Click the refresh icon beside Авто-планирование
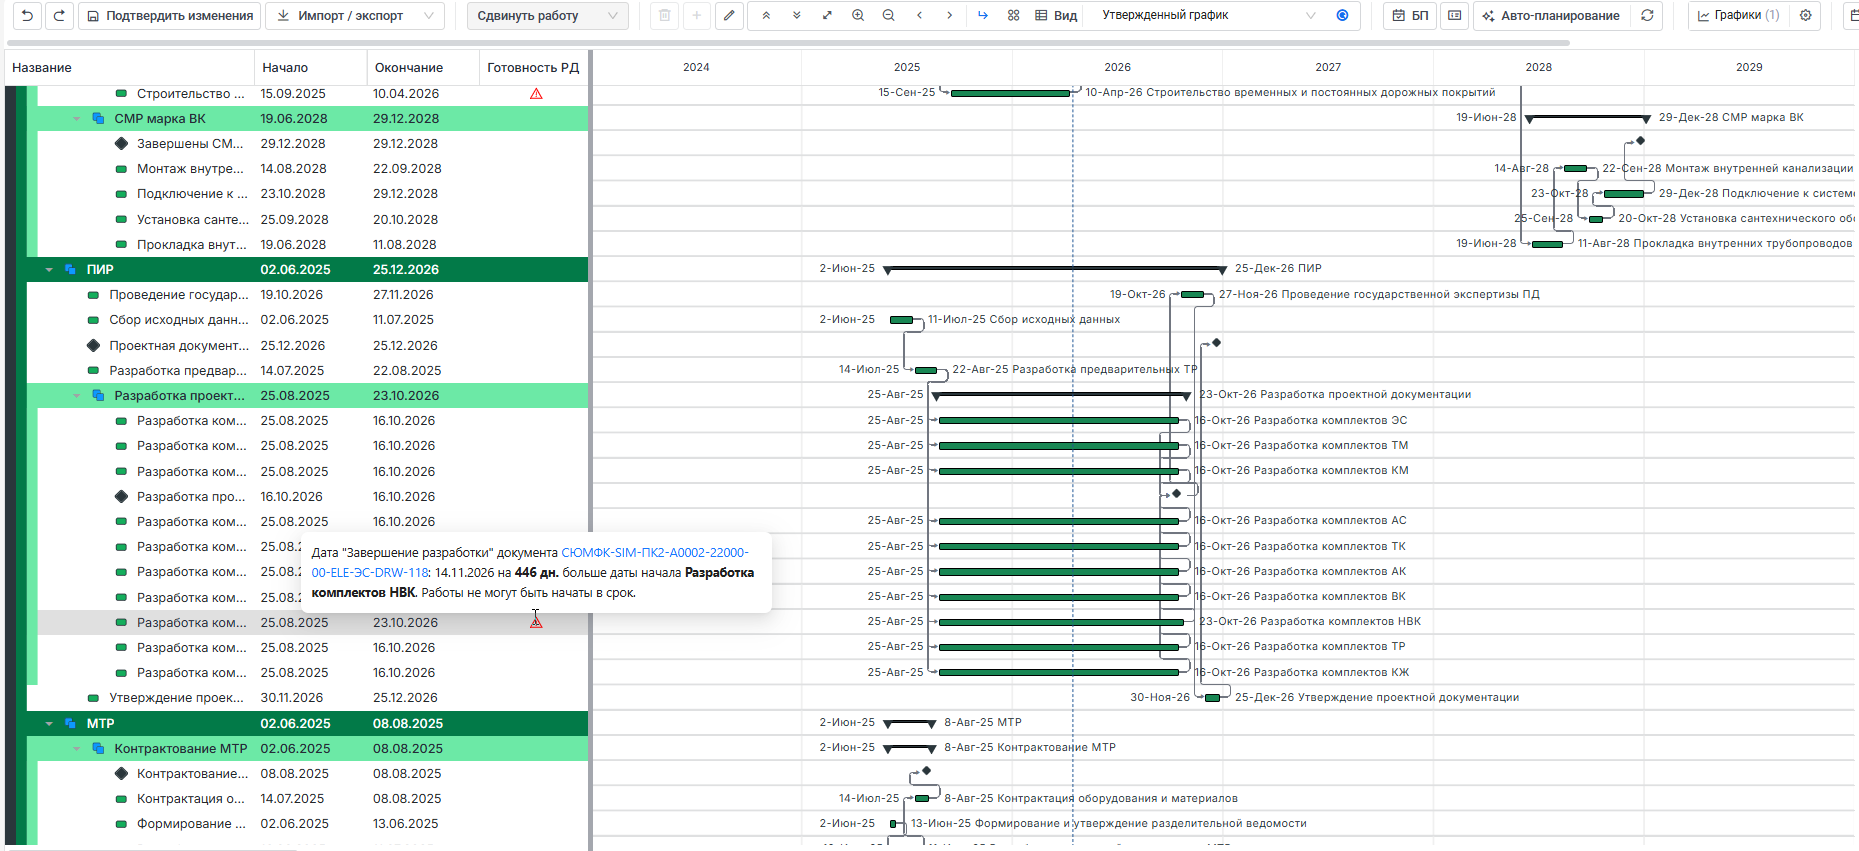This screenshot has width=1859, height=851. point(1647,16)
